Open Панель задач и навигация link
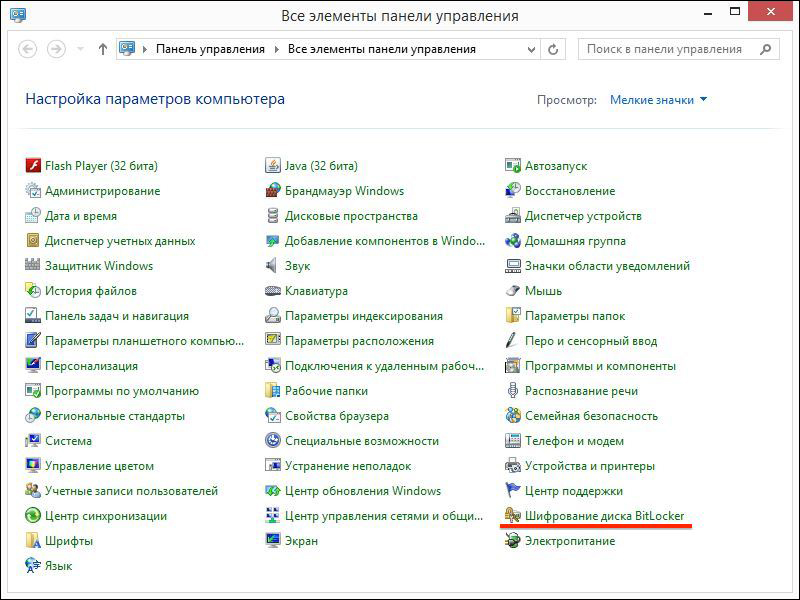Screen dimensions: 800x600 [x=117, y=316]
